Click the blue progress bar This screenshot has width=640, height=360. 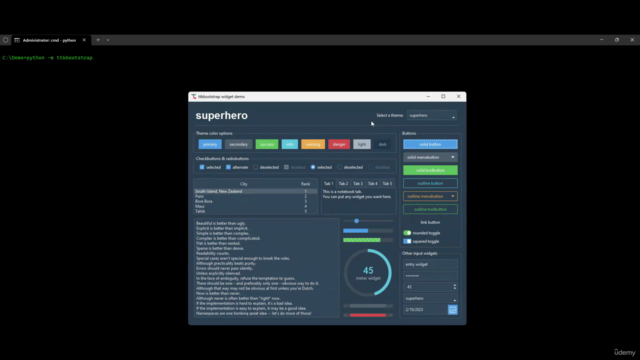click(x=368, y=231)
